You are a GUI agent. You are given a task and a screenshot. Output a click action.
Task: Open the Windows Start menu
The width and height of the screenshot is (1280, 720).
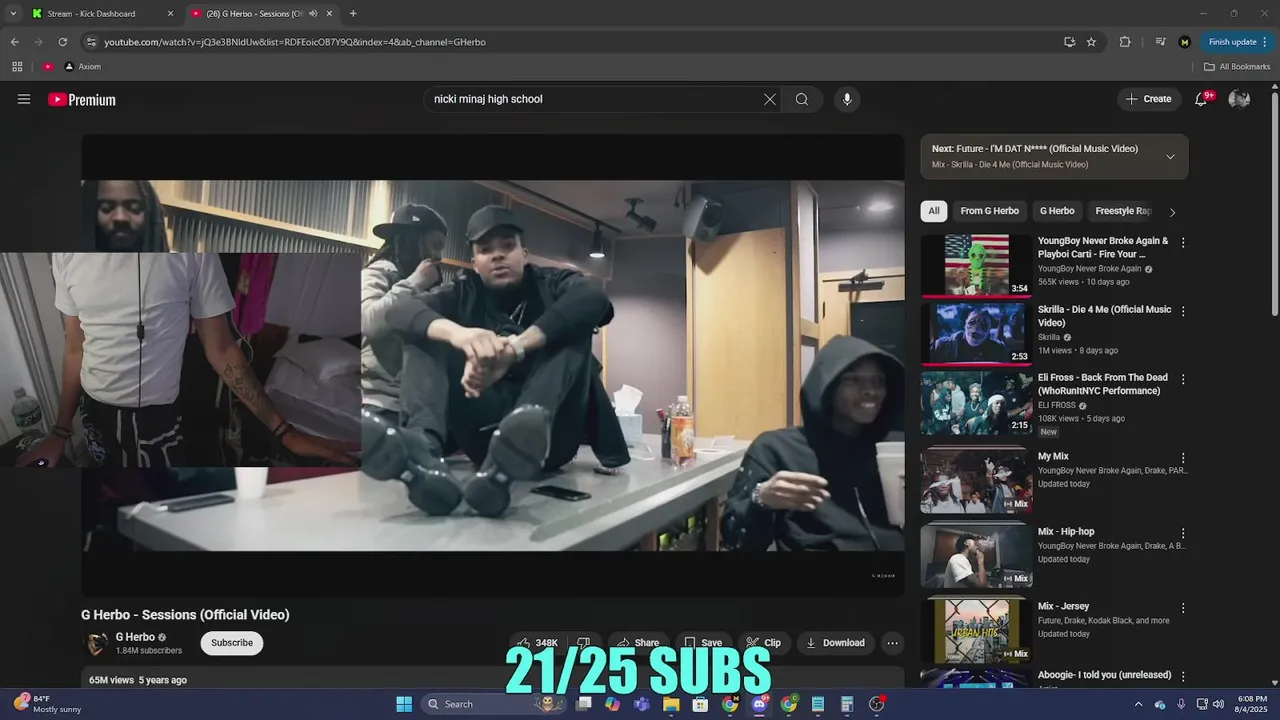pyautogui.click(x=404, y=704)
